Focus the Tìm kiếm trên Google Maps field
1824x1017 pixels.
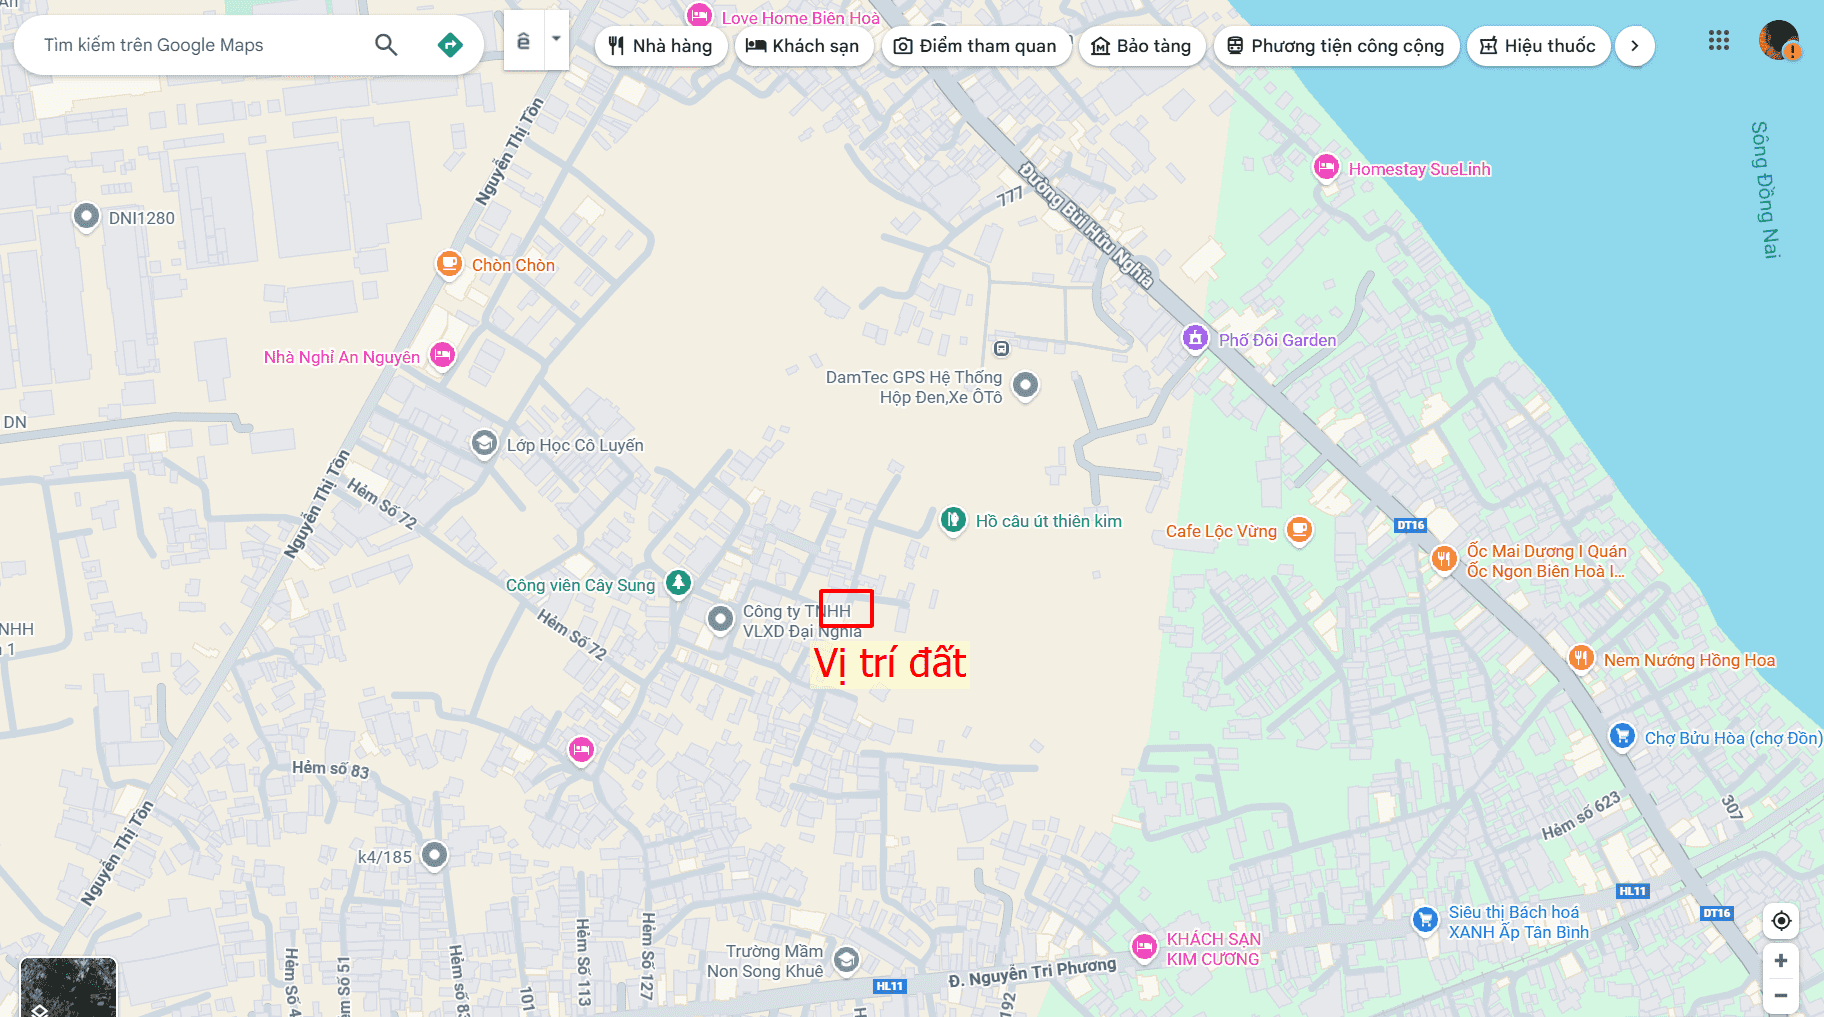pyautogui.click(x=200, y=45)
